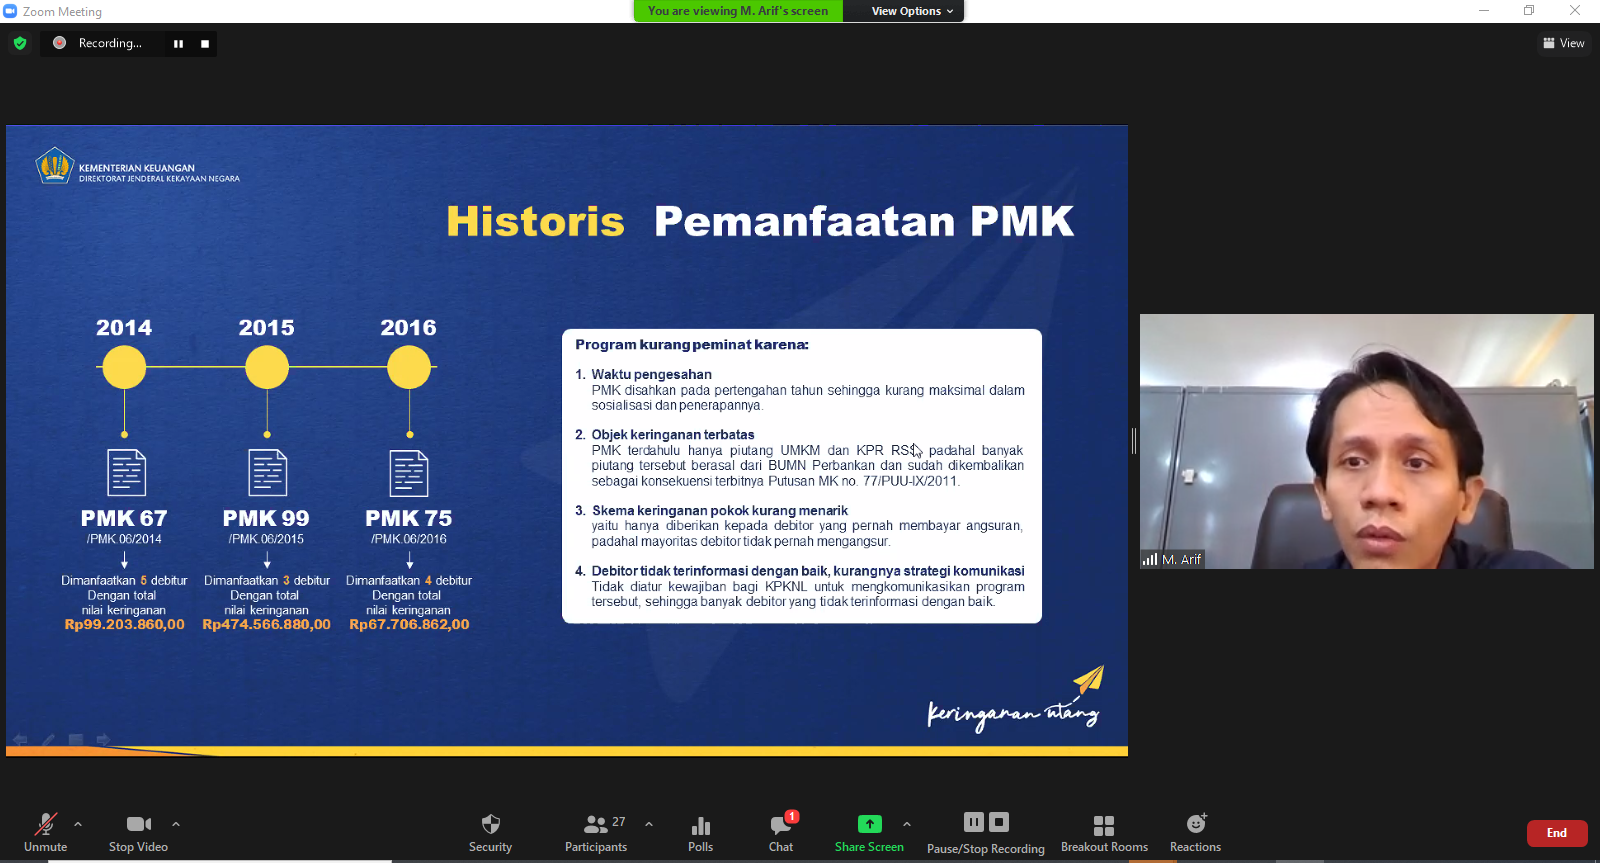The height and width of the screenshot is (863, 1600).
Task: Click 'Waktu pengesahan' heading
Action: 652,374
